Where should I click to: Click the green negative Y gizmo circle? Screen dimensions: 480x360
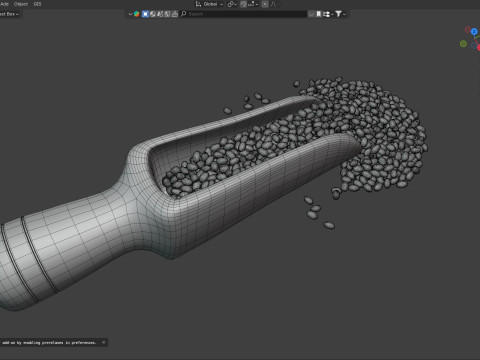463,44
